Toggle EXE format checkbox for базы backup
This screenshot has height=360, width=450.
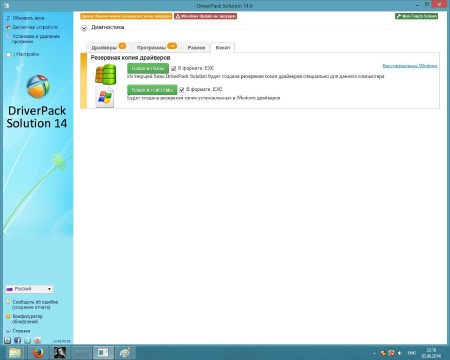coord(174,69)
